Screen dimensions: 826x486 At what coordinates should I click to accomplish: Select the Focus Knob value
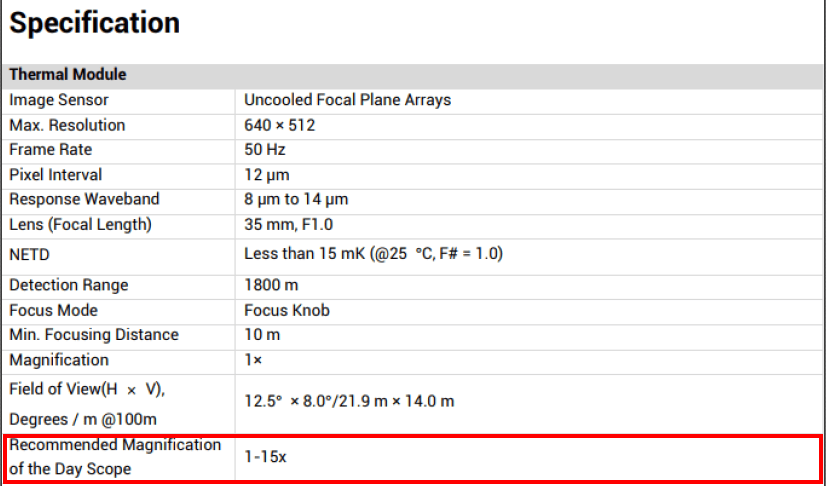287,310
